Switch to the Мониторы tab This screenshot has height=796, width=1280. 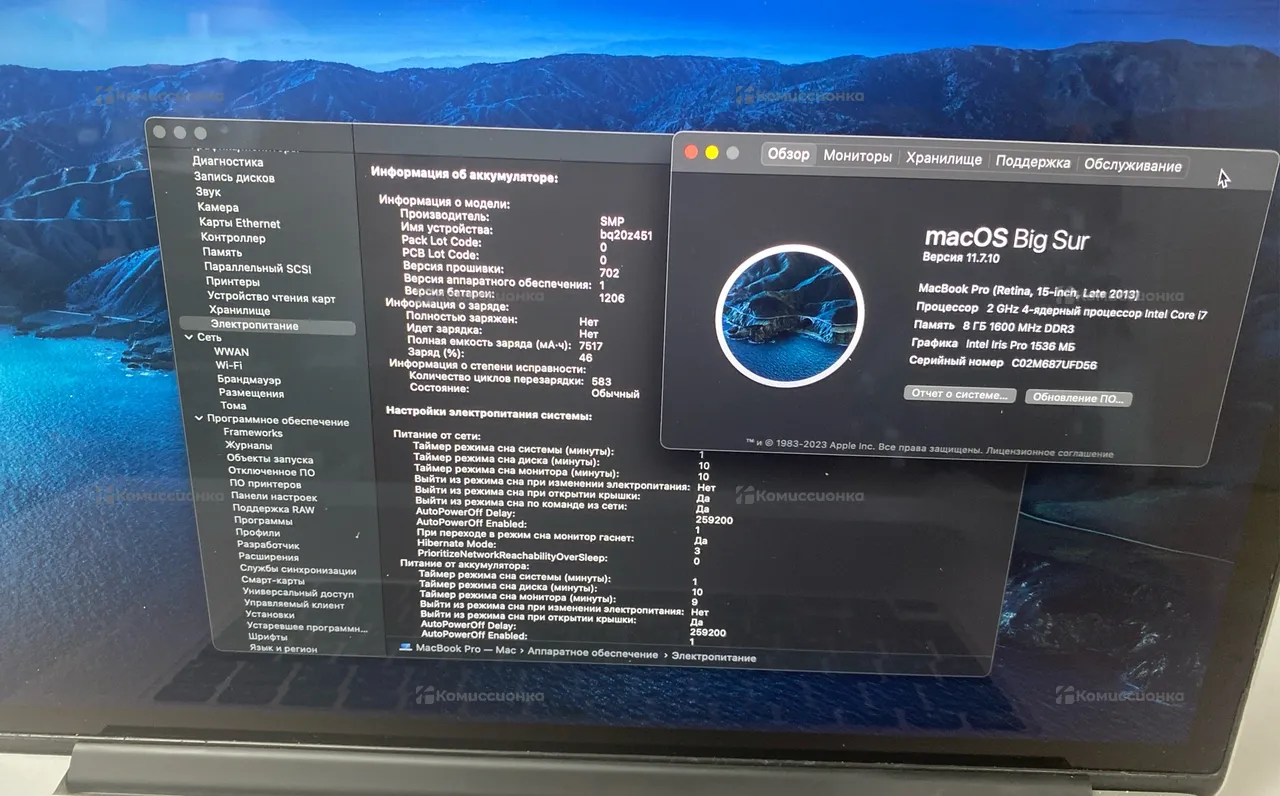[857, 156]
